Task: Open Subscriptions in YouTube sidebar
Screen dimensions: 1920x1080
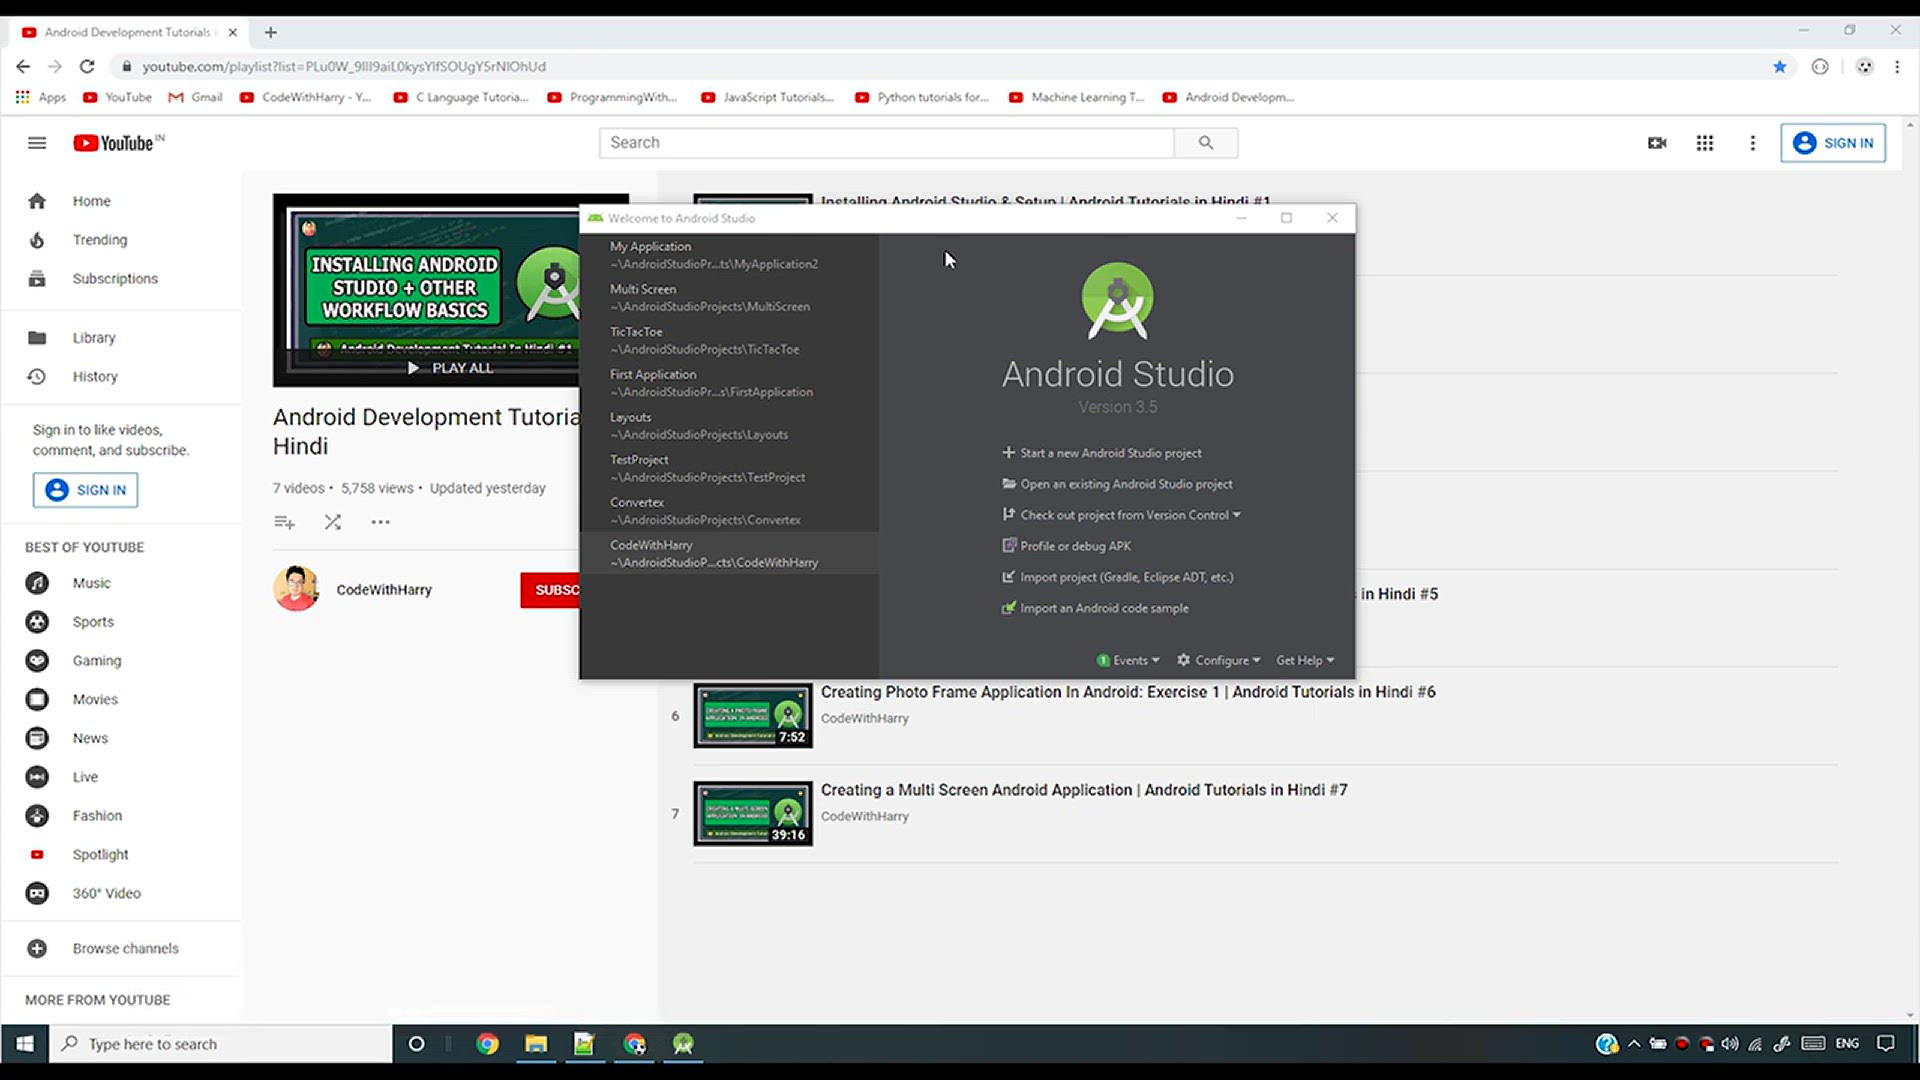Action: pyautogui.click(x=120, y=279)
